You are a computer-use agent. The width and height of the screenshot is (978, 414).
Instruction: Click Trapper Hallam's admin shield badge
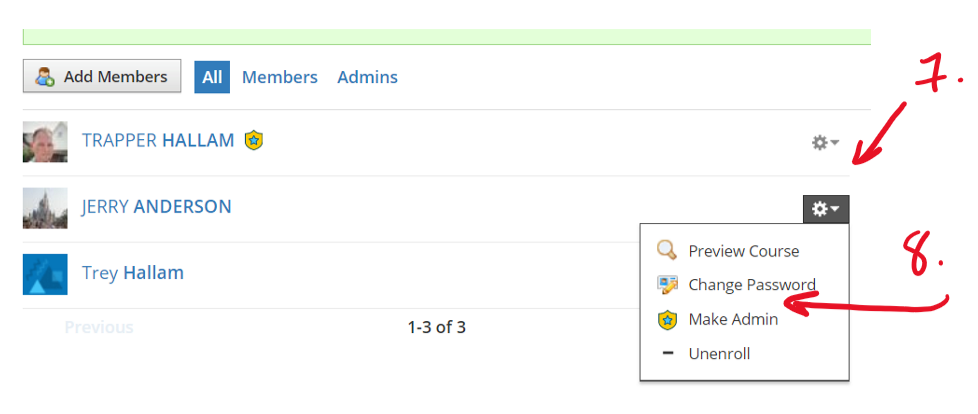(254, 141)
